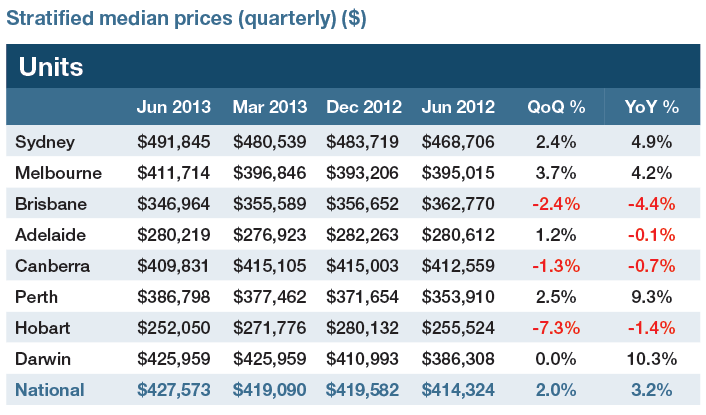Click the YoY % column header
Image resolution: width=706 pixels, height=415 pixels.
pos(651,107)
